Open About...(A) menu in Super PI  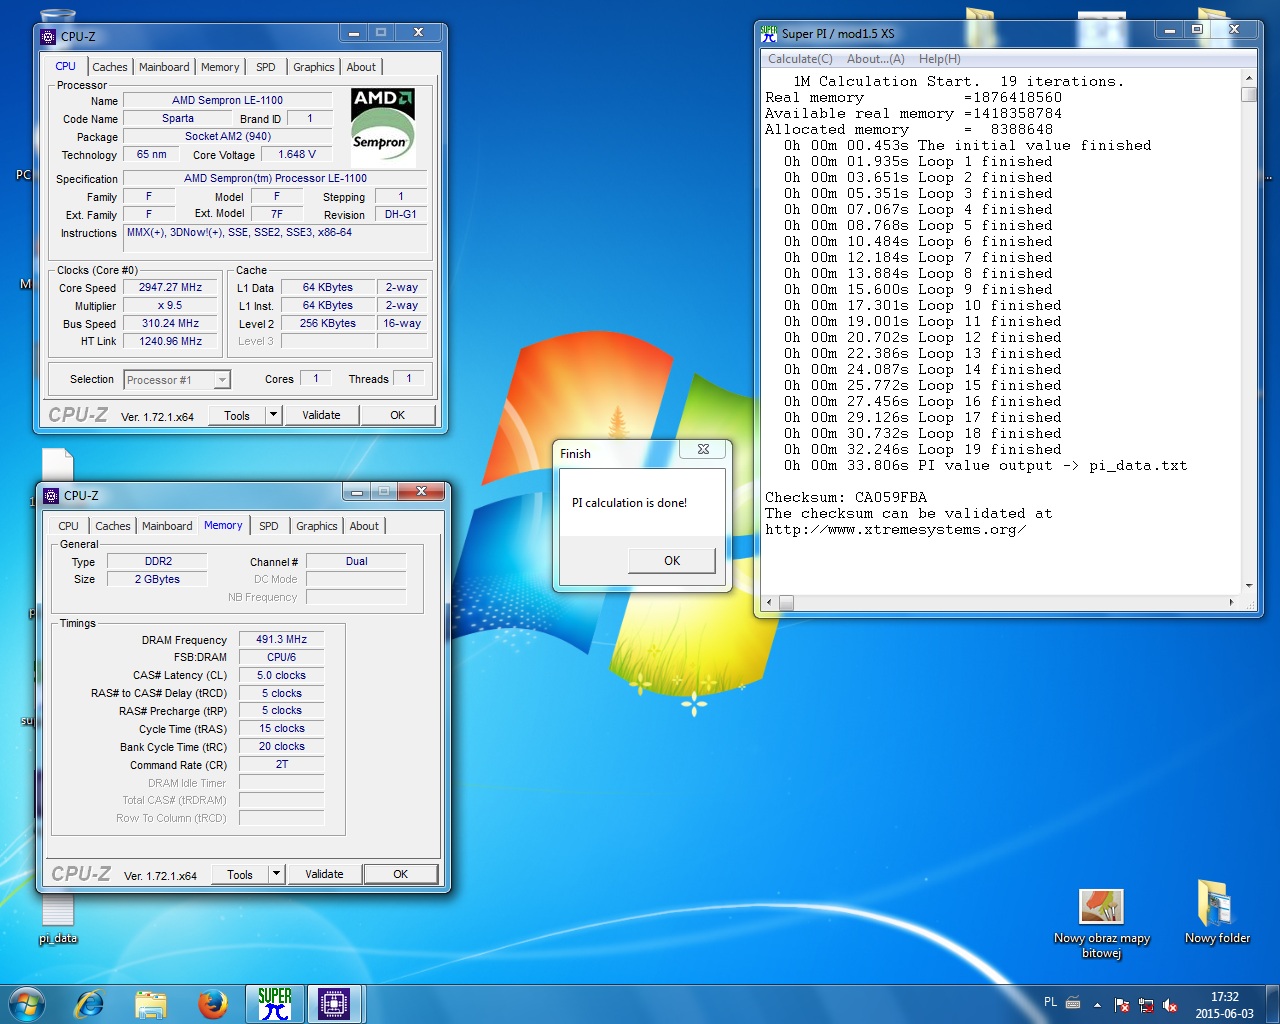876,59
